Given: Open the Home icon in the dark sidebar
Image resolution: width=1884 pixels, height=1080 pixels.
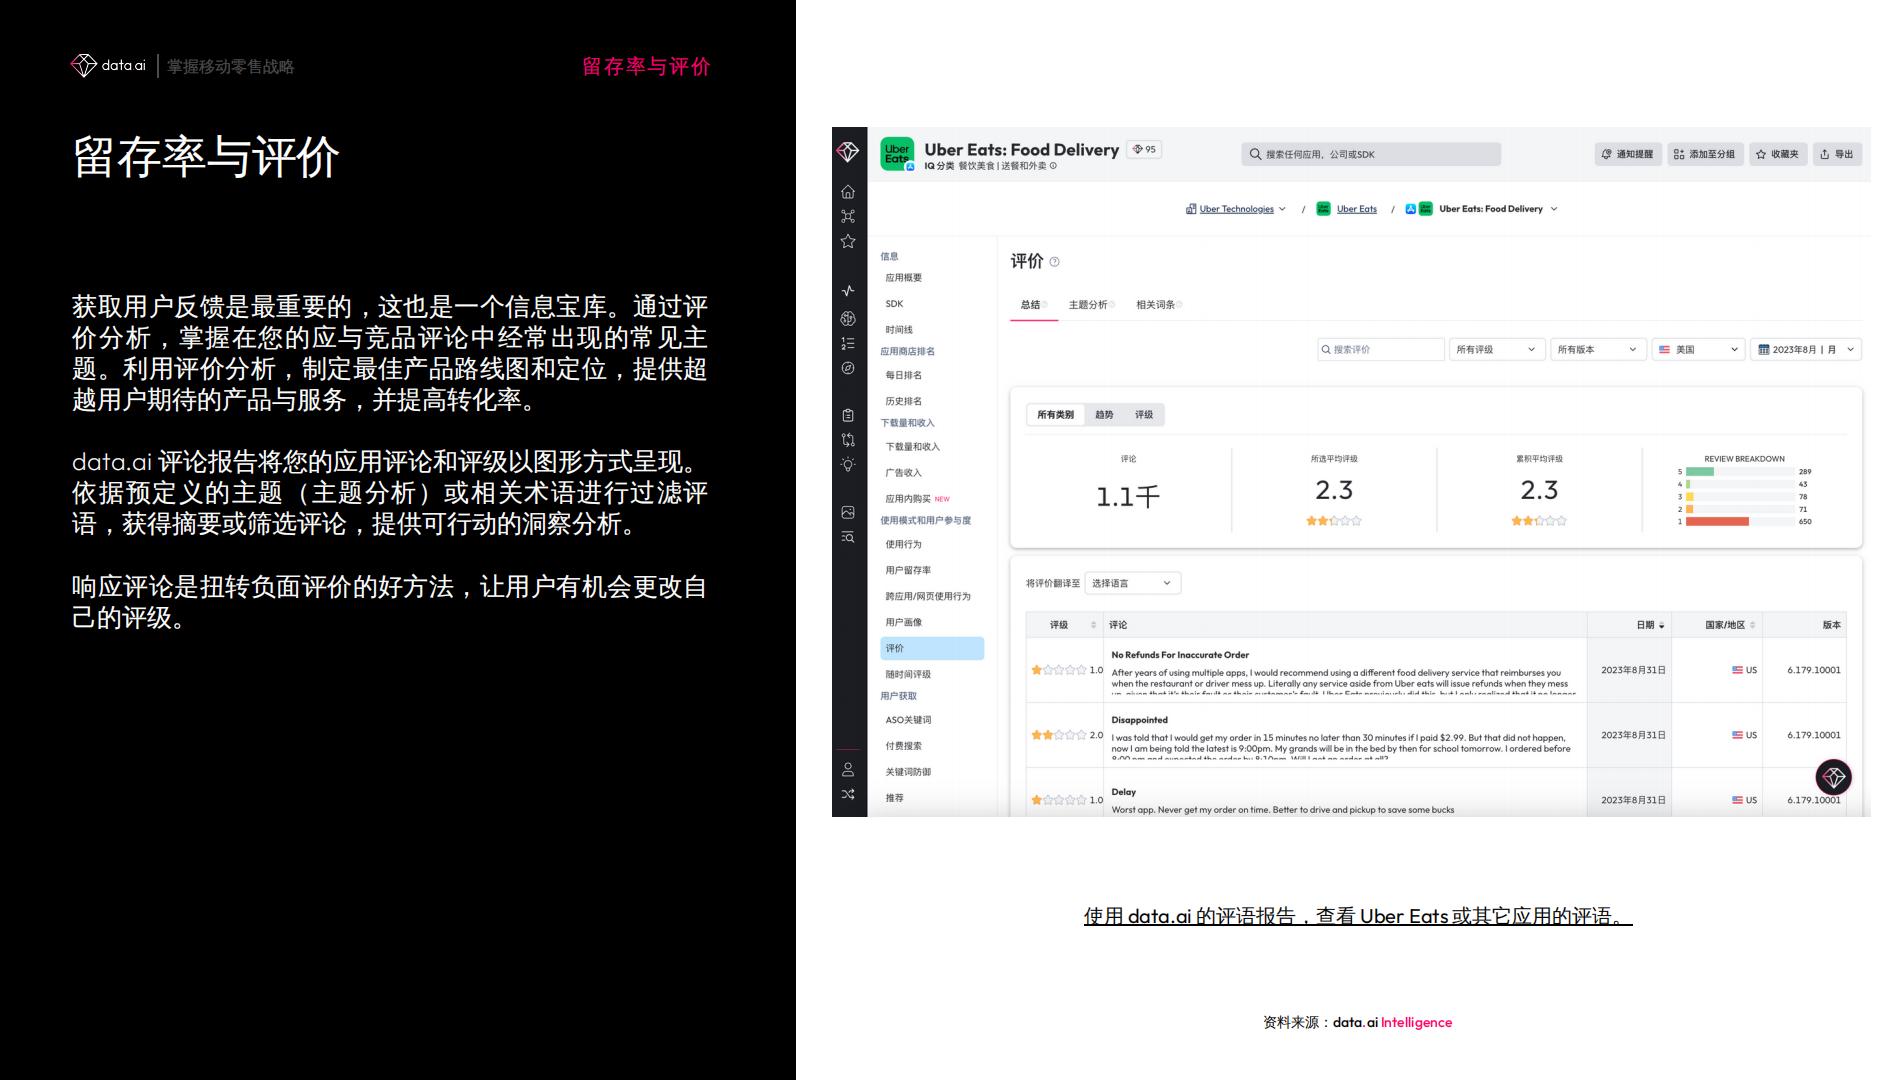Looking at the screenshot, I should (848, 191).
